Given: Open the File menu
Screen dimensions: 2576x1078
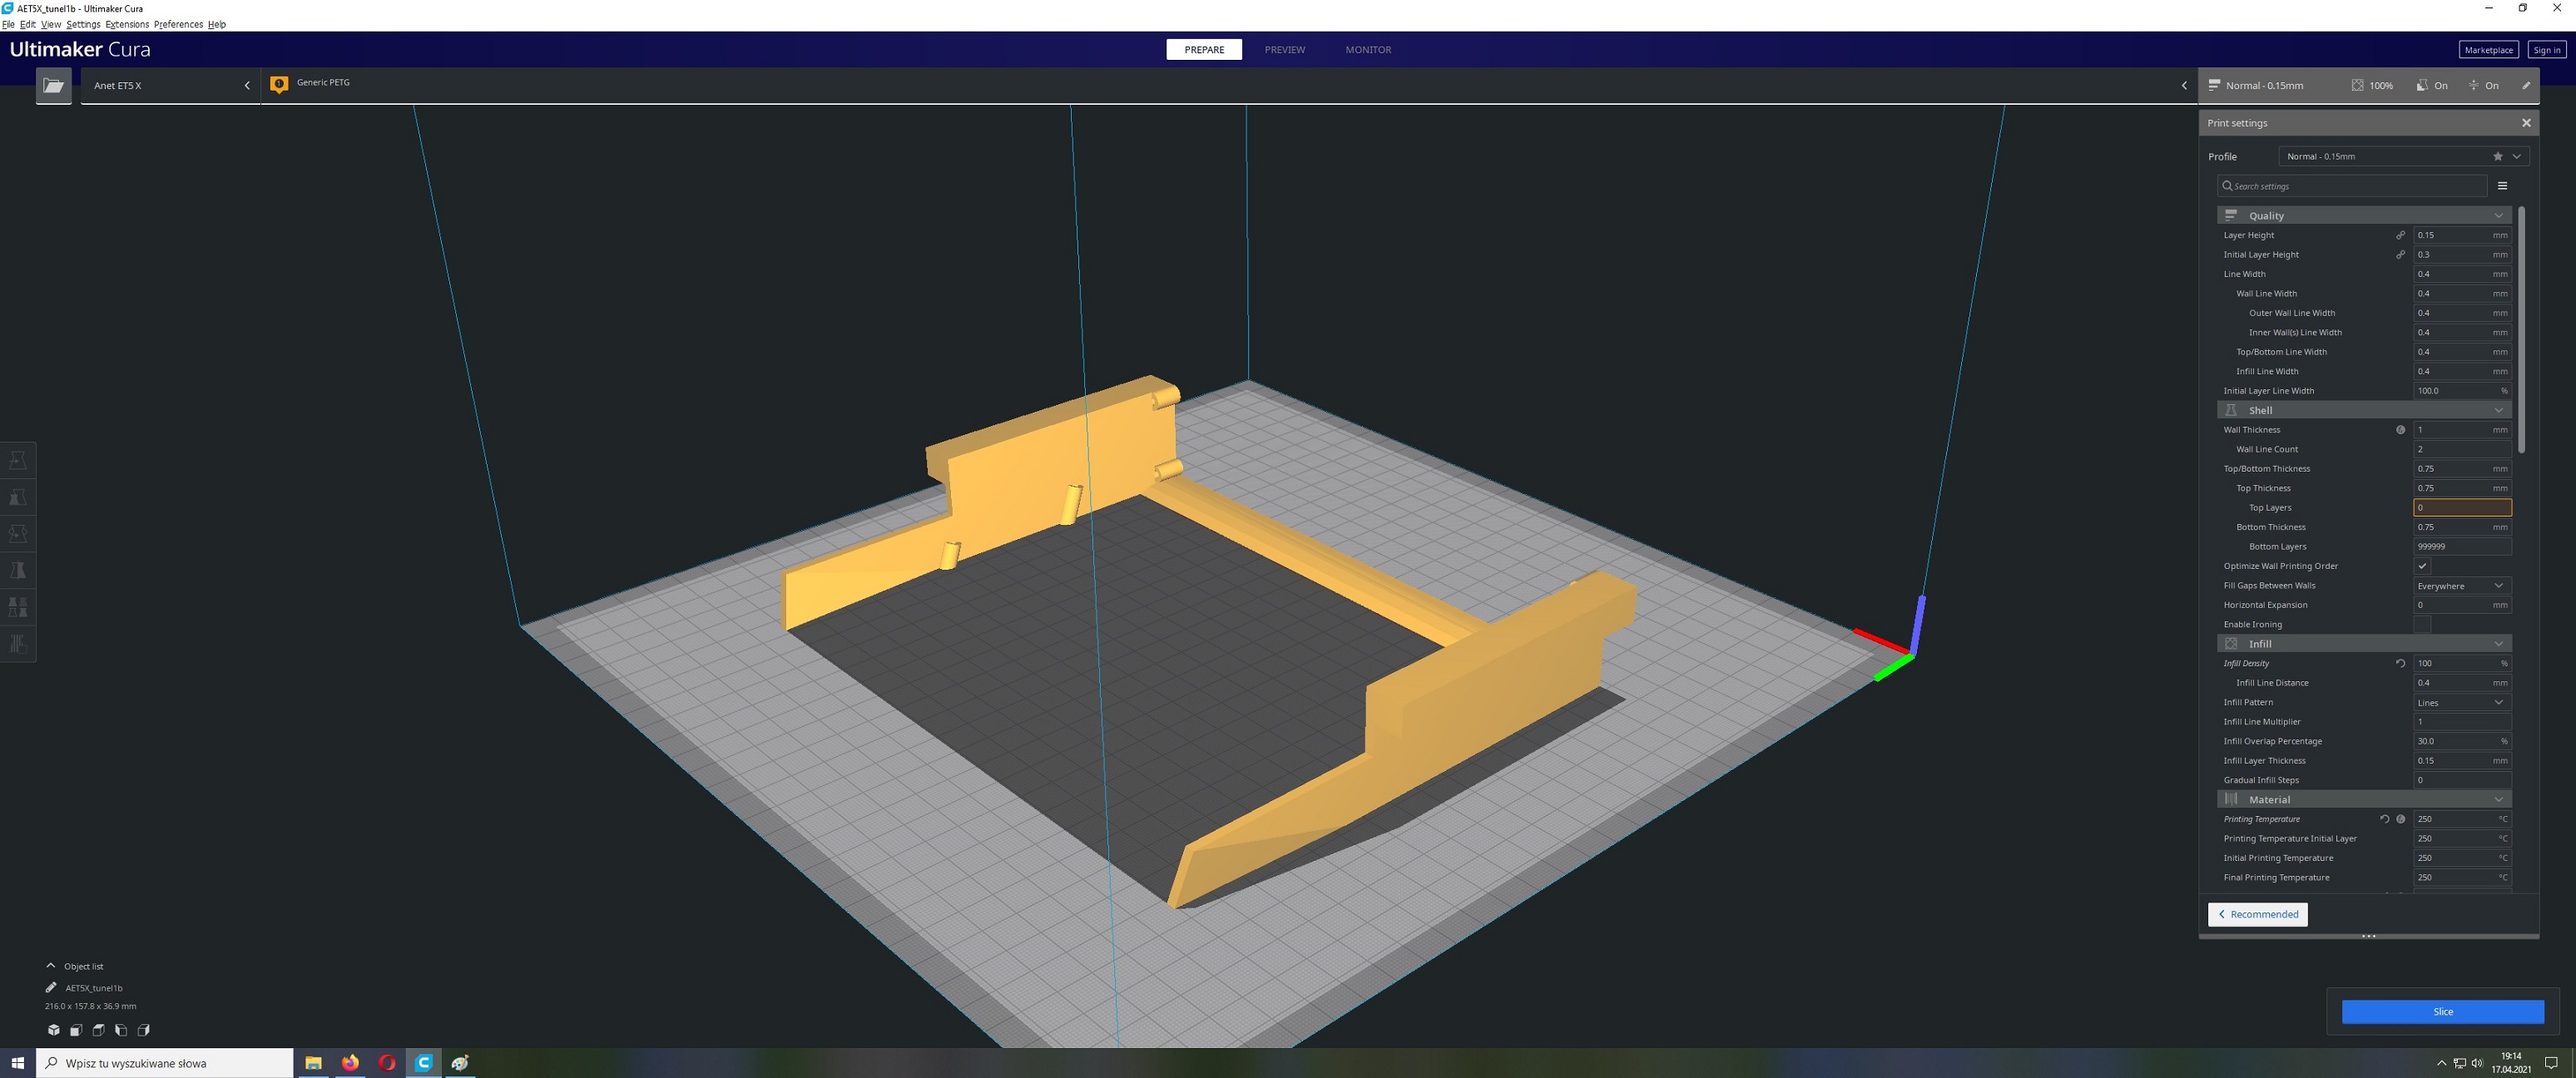Looking at the screenshot, I should click(x=8, y=24).
